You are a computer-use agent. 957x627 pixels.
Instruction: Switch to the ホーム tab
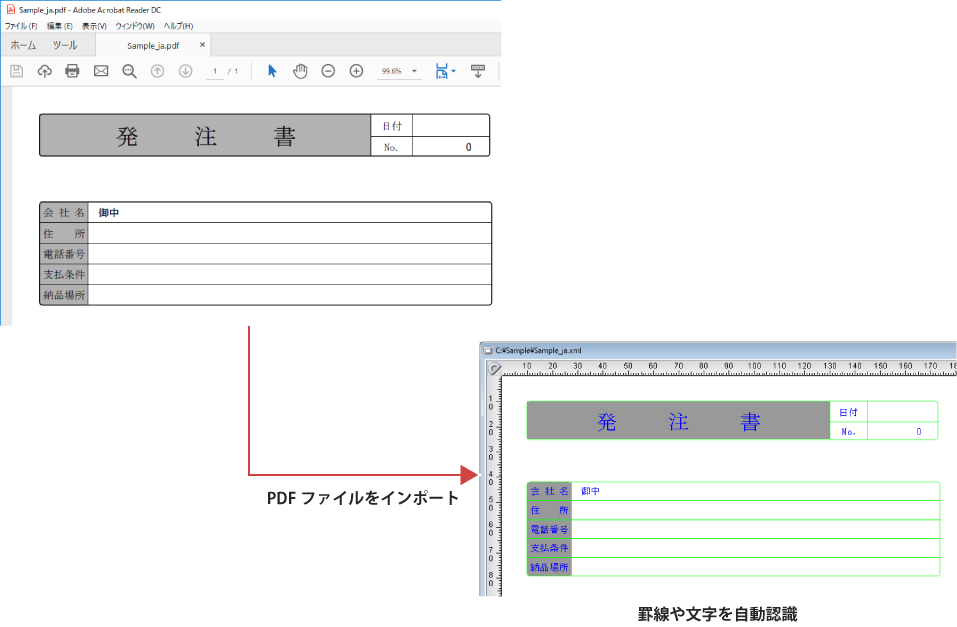click(x=23, y=45)
